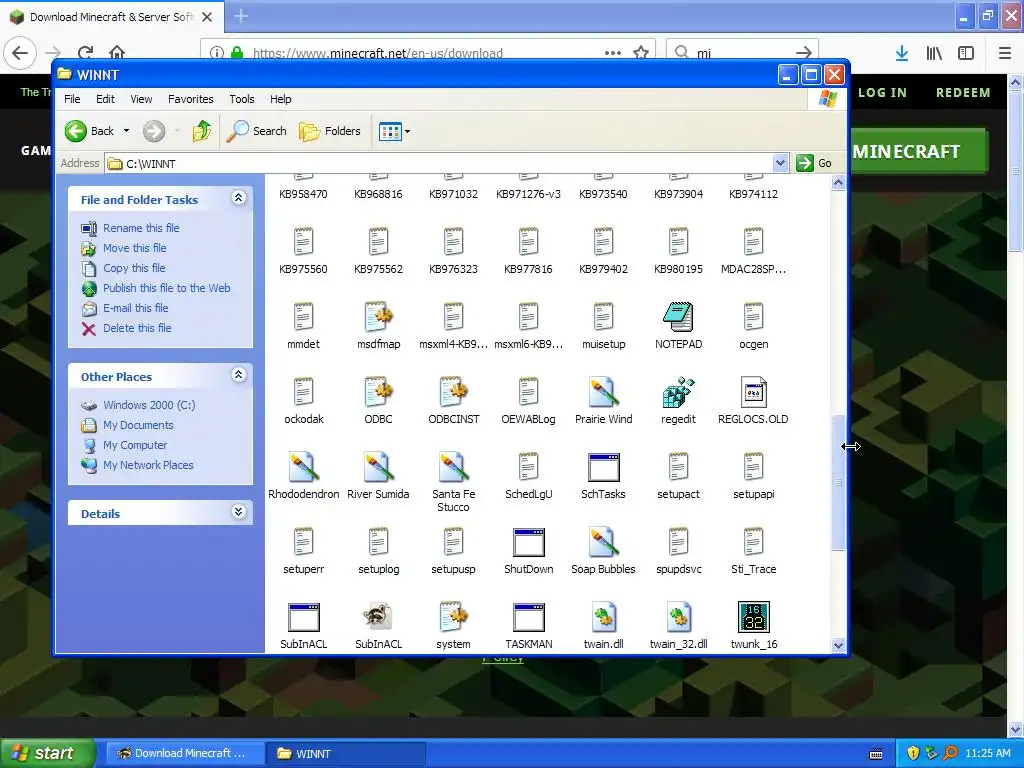Select the TASKMAN program icon
The width and height of the screenshot is (1024, 768).
pyautogui.click(x=528, y=617)
